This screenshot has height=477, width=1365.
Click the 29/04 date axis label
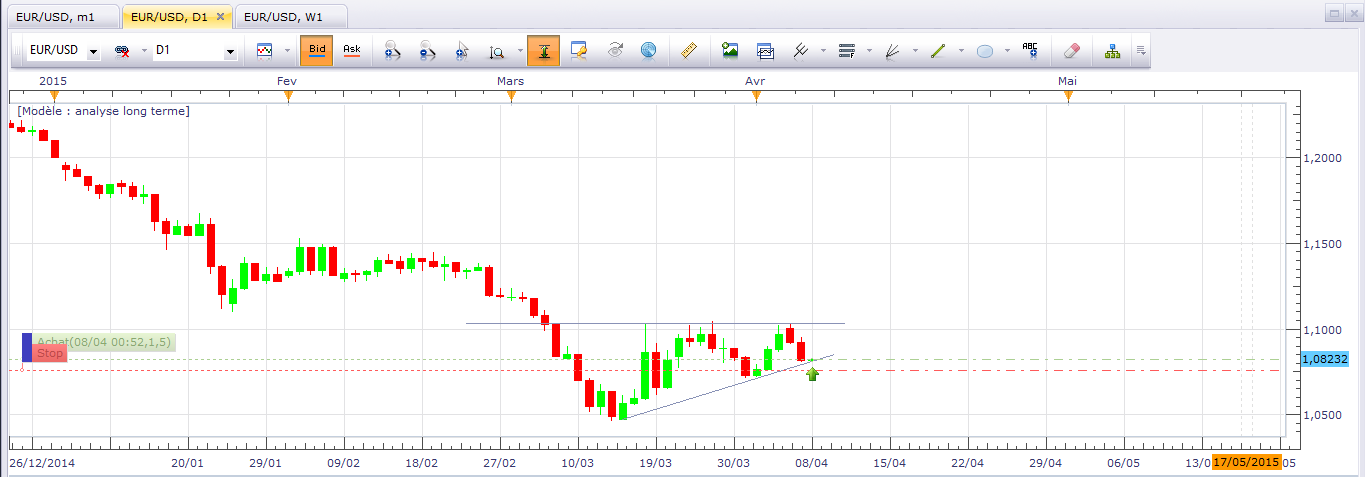[x=1046, y=463]
